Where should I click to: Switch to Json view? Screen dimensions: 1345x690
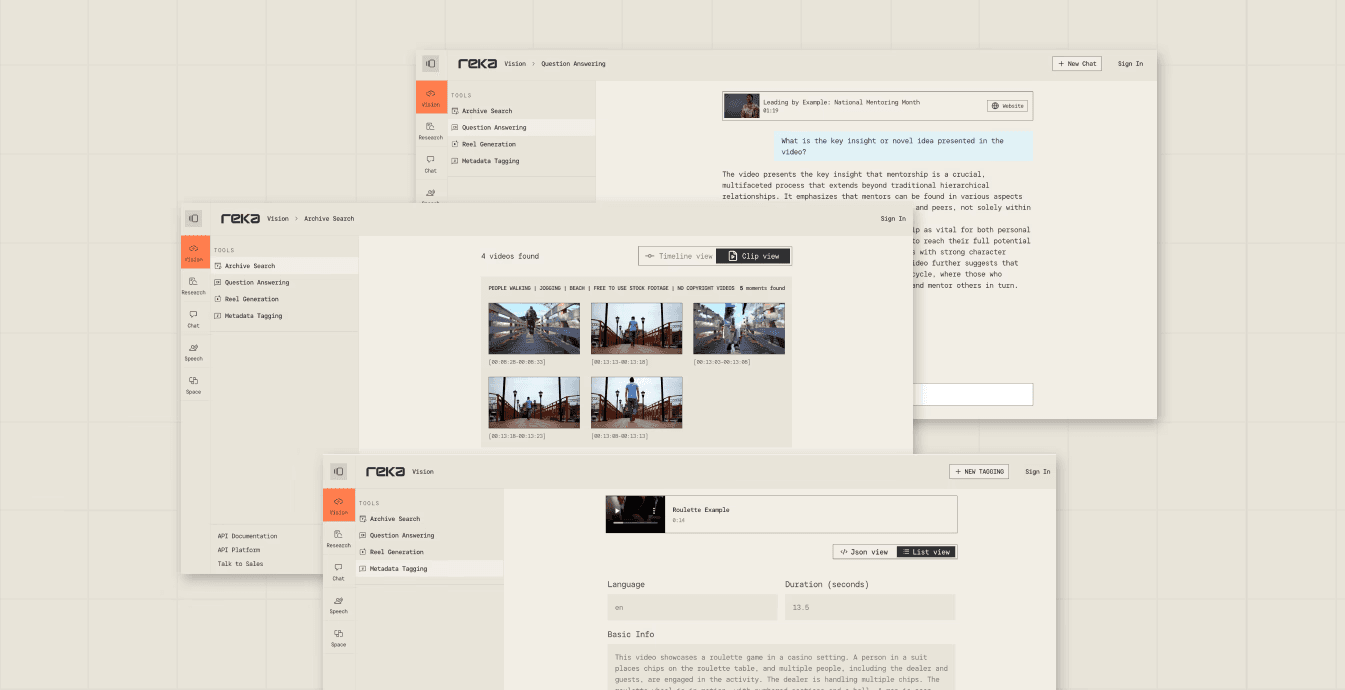(864, 551)
